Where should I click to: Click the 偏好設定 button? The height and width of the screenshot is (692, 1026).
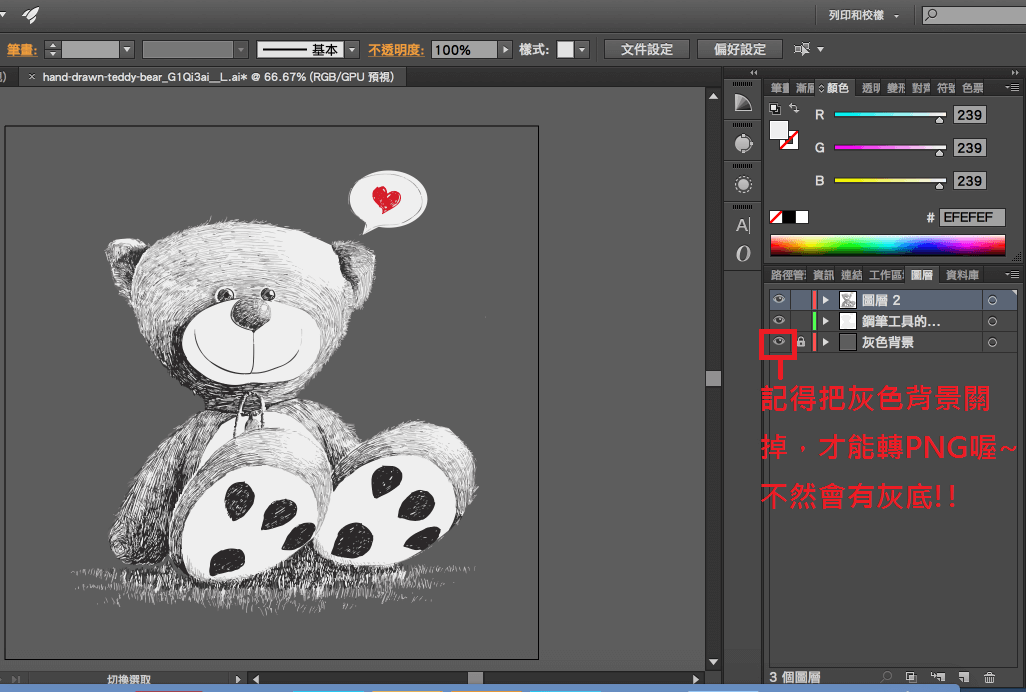point(739,49)
